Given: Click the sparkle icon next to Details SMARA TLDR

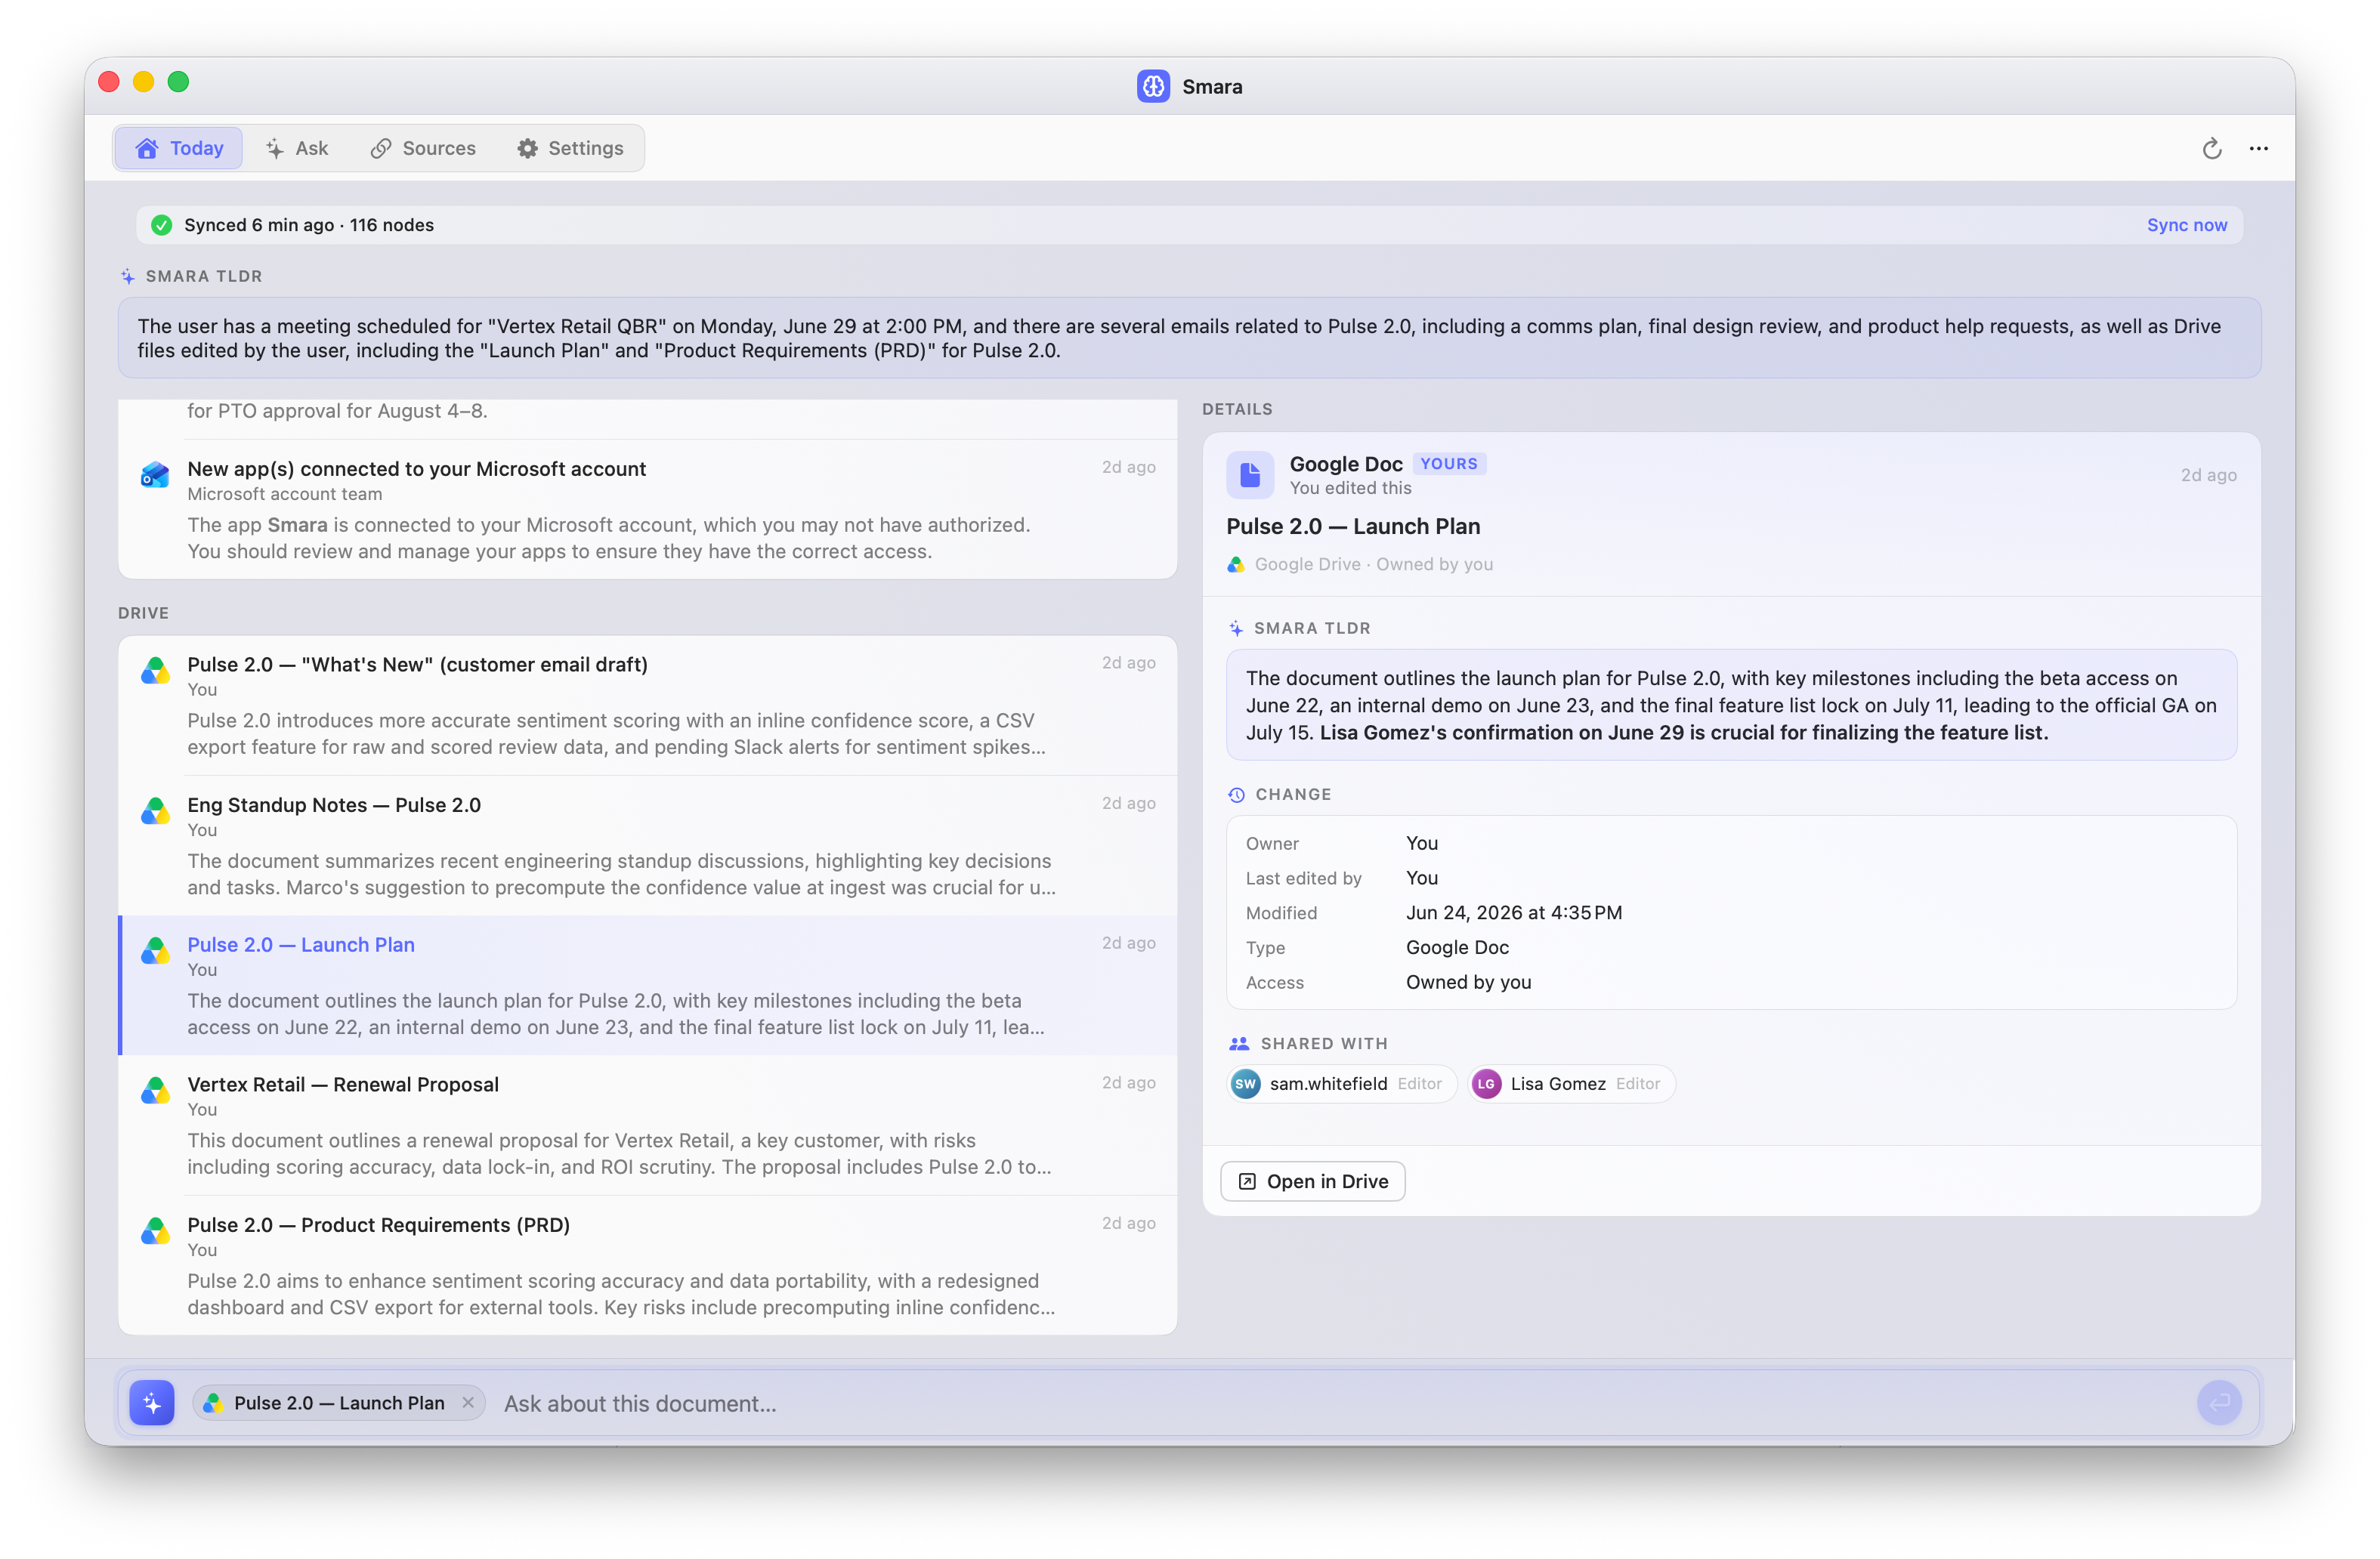Looking at the screenshot, I should click(x=1236, y=629).
